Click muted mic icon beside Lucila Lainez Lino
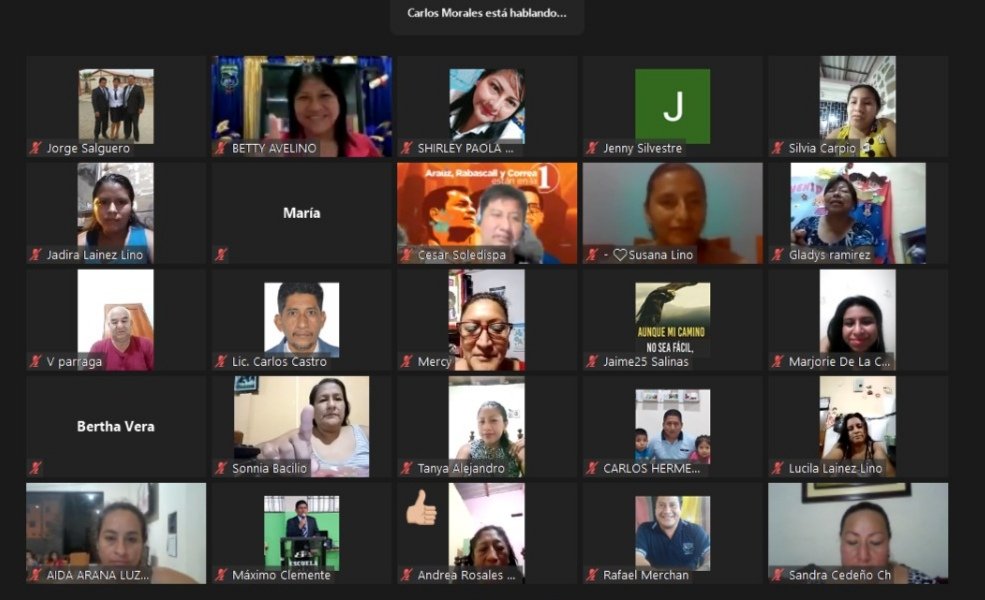The height and width of the screenshot is (600, 985). point(777,468)
